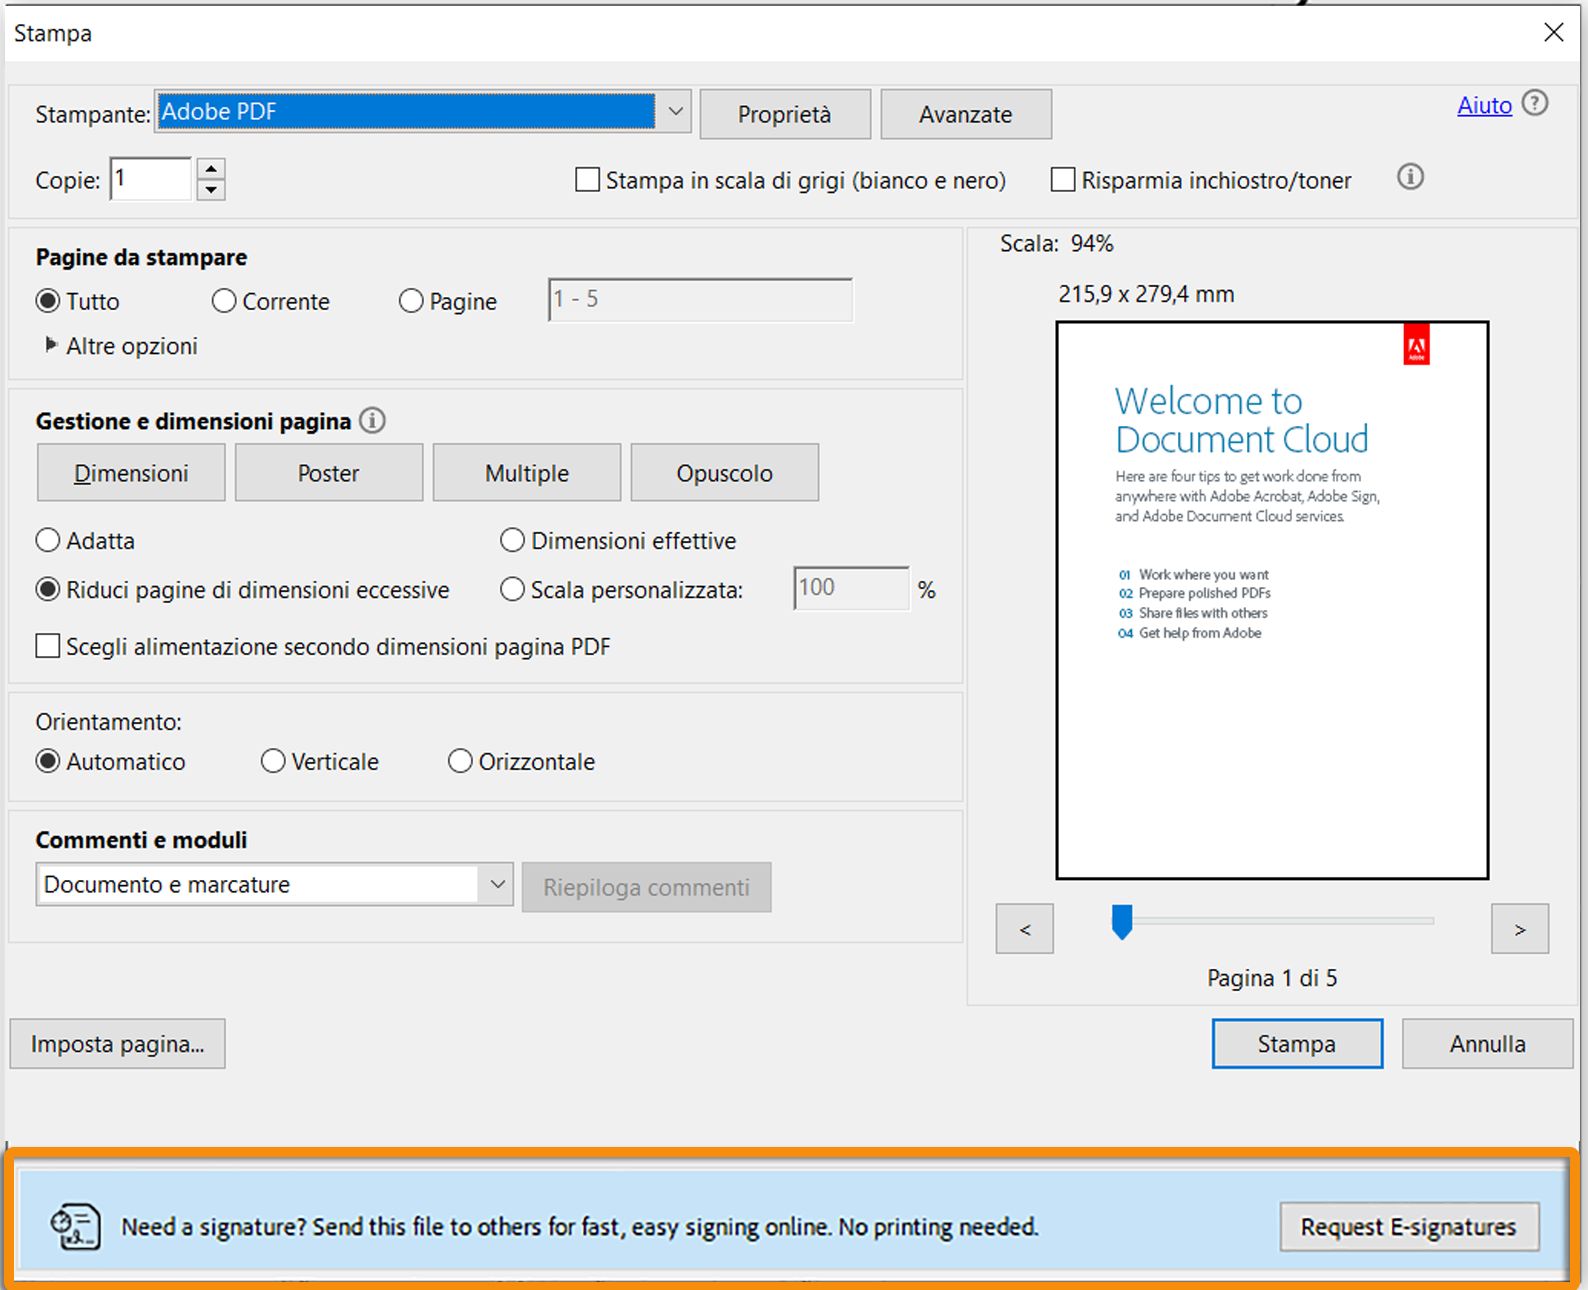The height and width of the screenshot is (1290, 1588).
Task: Switch to the Dimensioni sizing tab
Action: 131,473
